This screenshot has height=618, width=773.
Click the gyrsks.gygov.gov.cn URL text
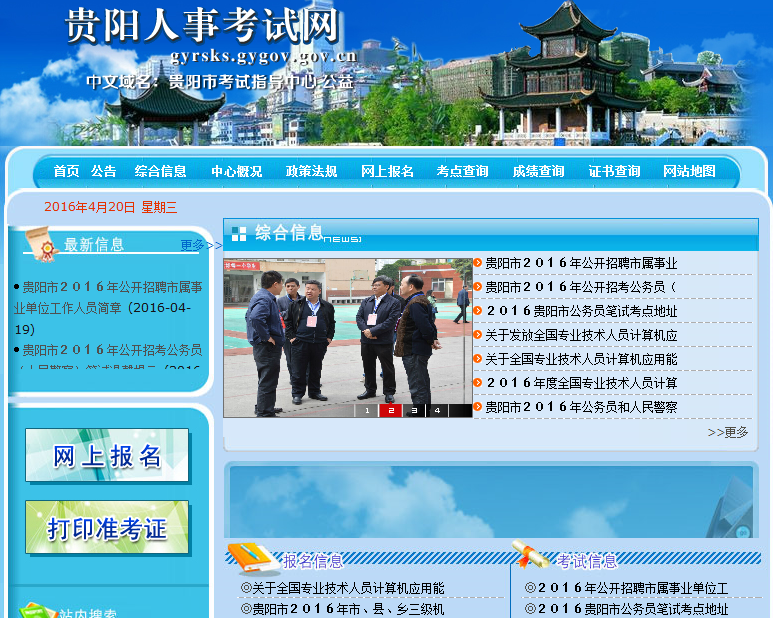coord(263,57)
